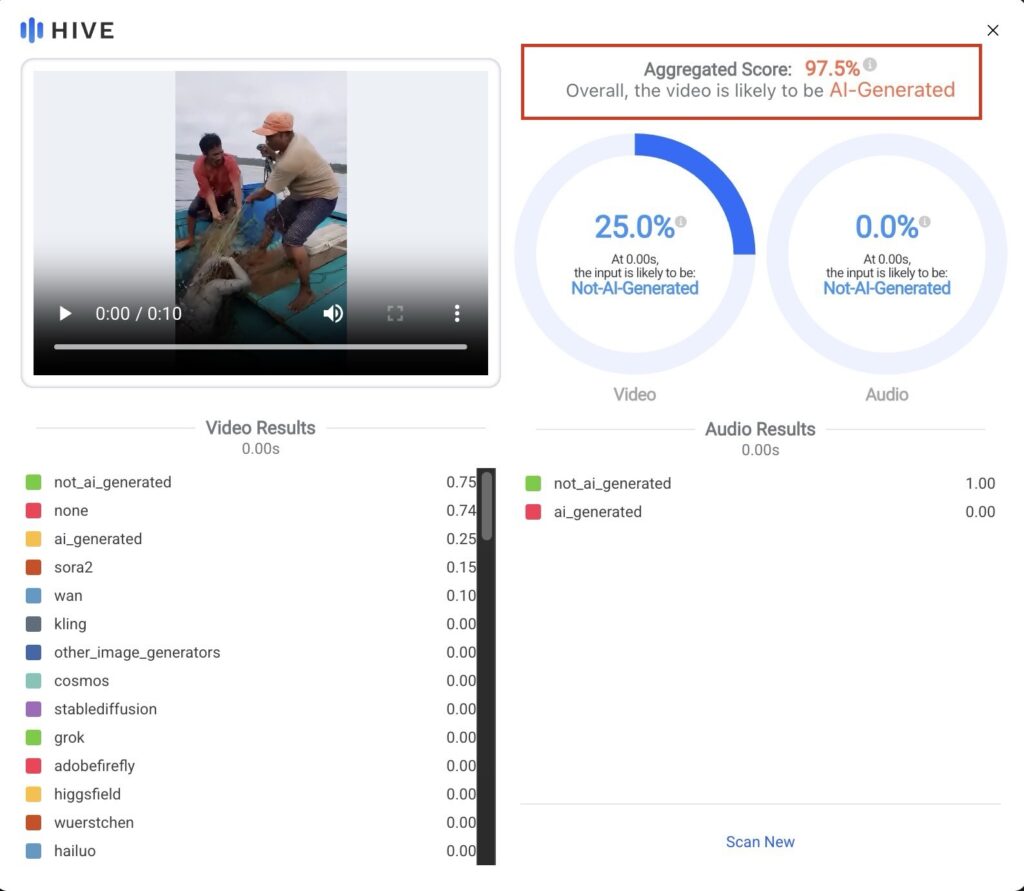The width and height of the screenshot is (1024, 891).
Task: Close the Hive results dialog
Action: (993, 31)
